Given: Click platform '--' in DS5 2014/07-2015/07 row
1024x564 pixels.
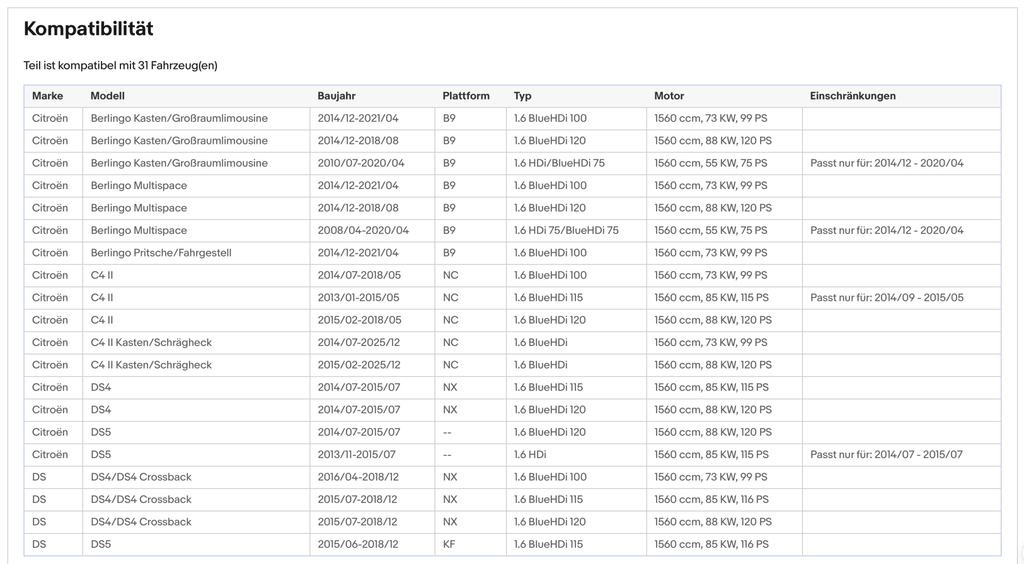Looking at the screenshot, I should tap(447, 432).
